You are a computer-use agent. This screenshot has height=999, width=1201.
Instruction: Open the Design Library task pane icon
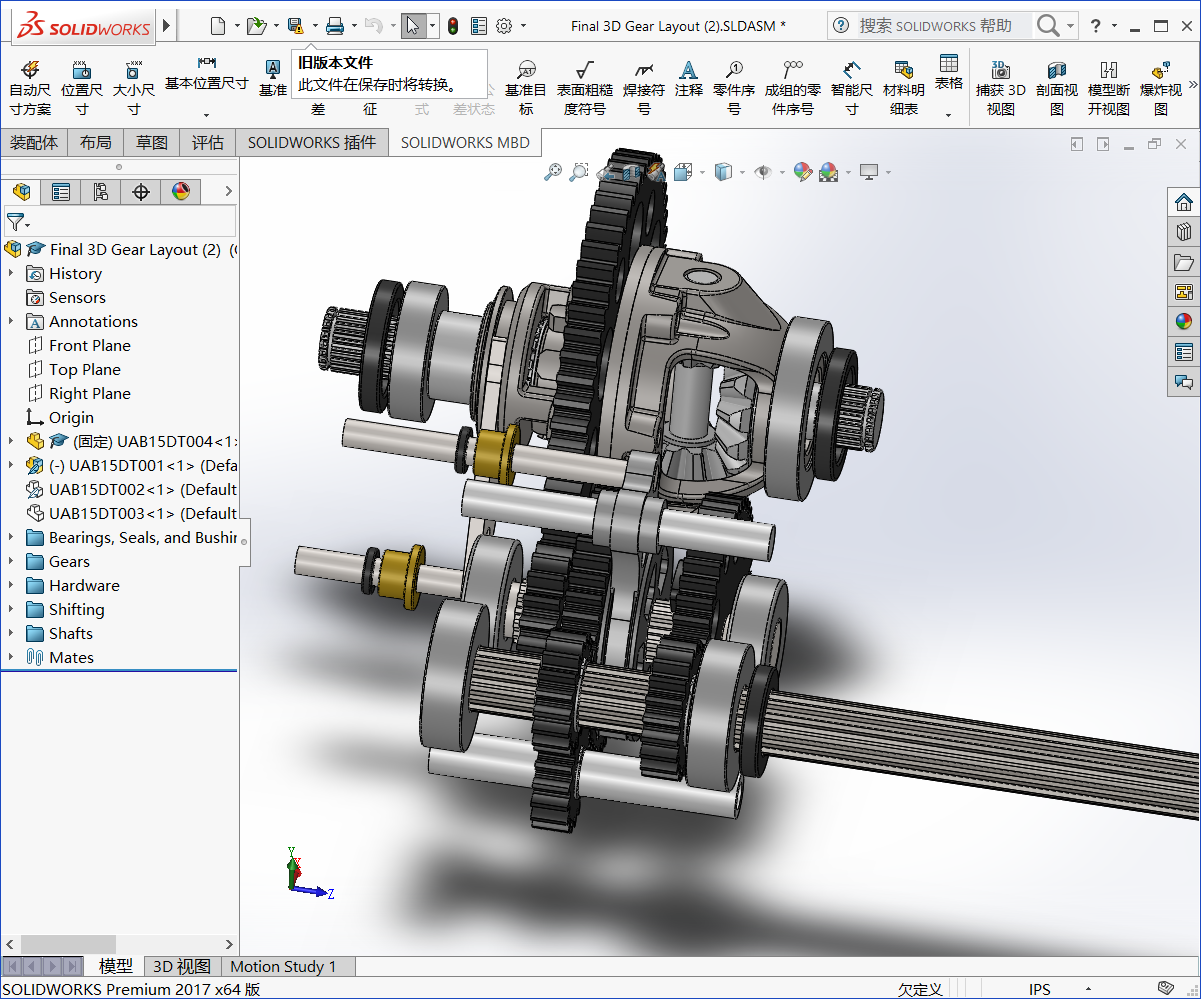pos(1184,232)
